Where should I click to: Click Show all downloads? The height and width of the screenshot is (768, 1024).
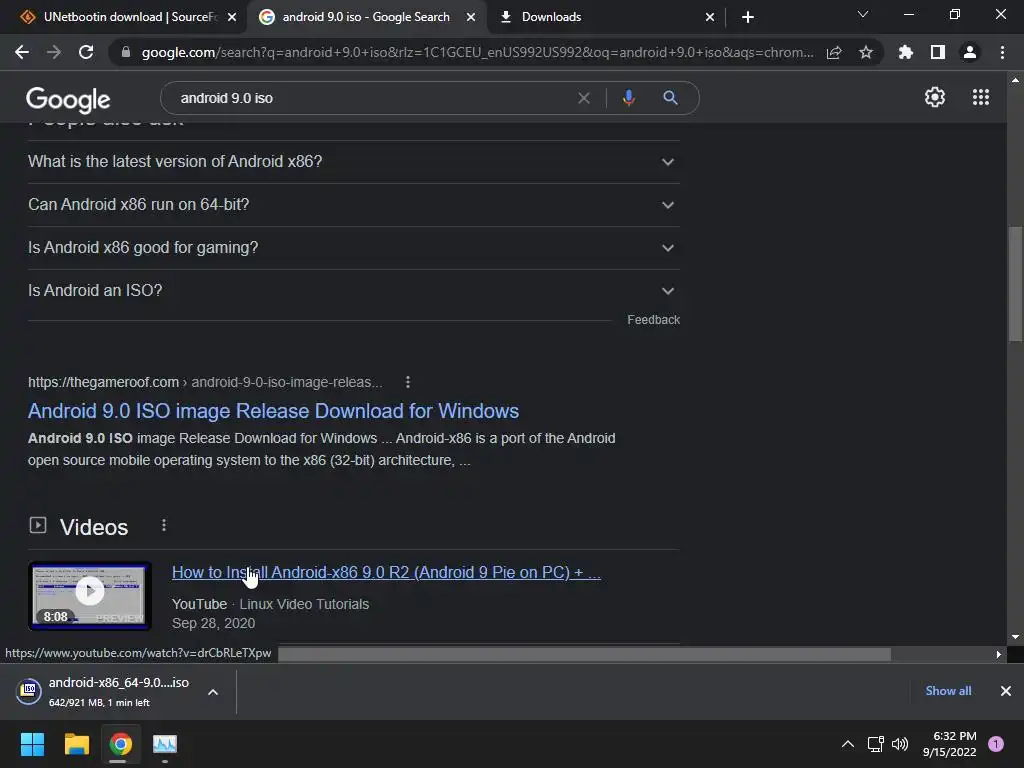coord(948,691)
